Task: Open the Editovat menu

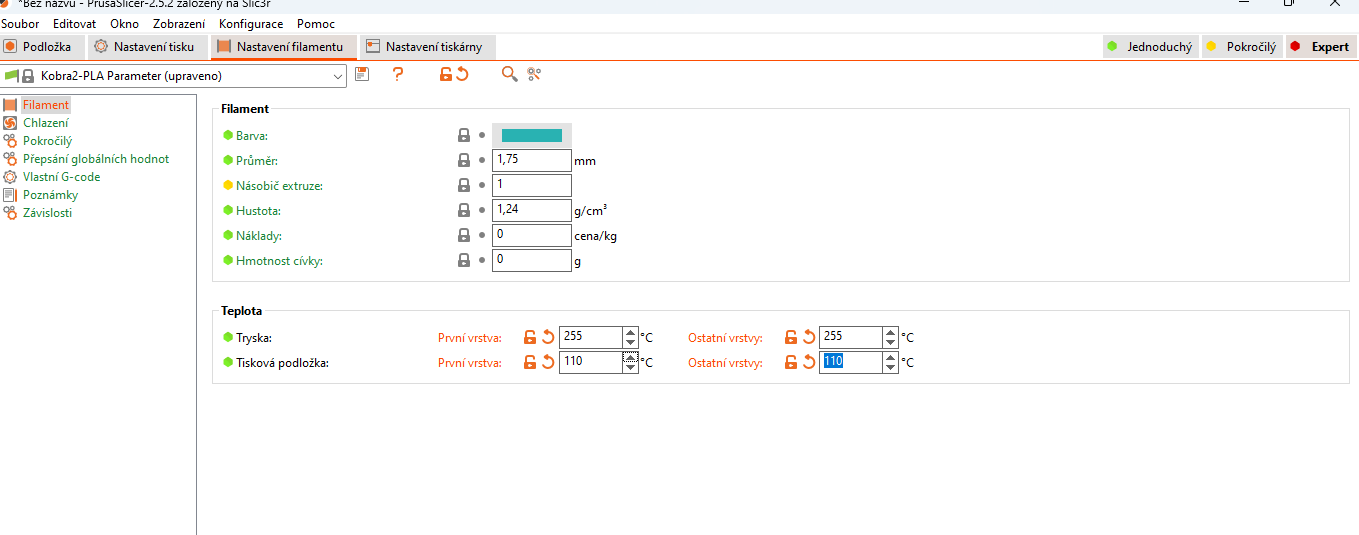Action: [74, 23]
